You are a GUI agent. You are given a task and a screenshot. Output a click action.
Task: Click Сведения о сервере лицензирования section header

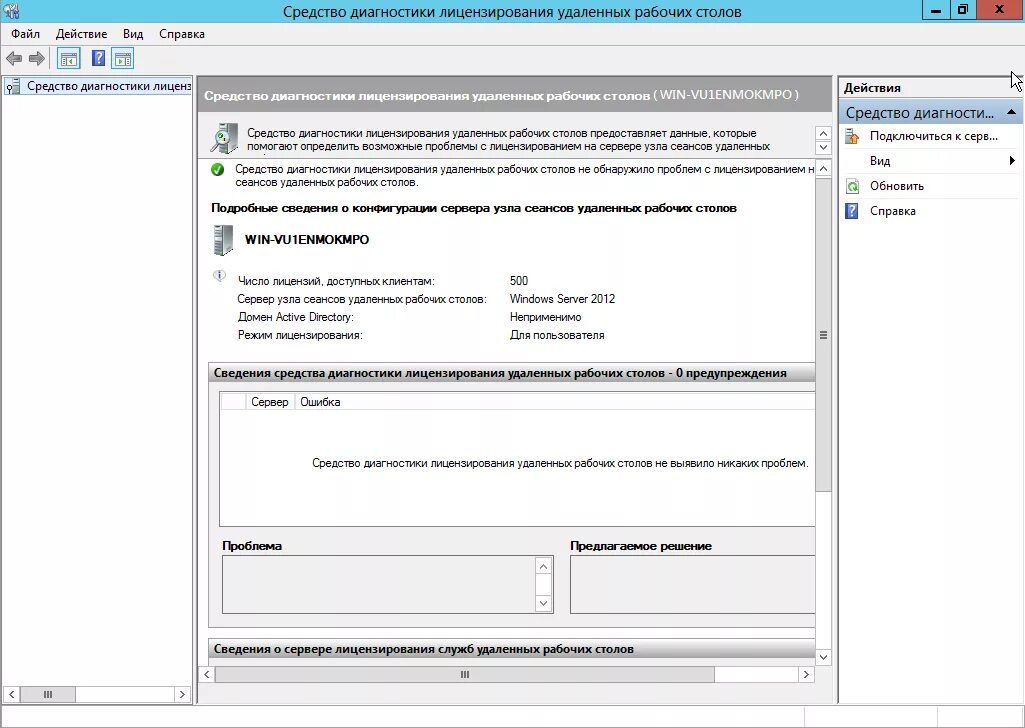pos(511,649)
